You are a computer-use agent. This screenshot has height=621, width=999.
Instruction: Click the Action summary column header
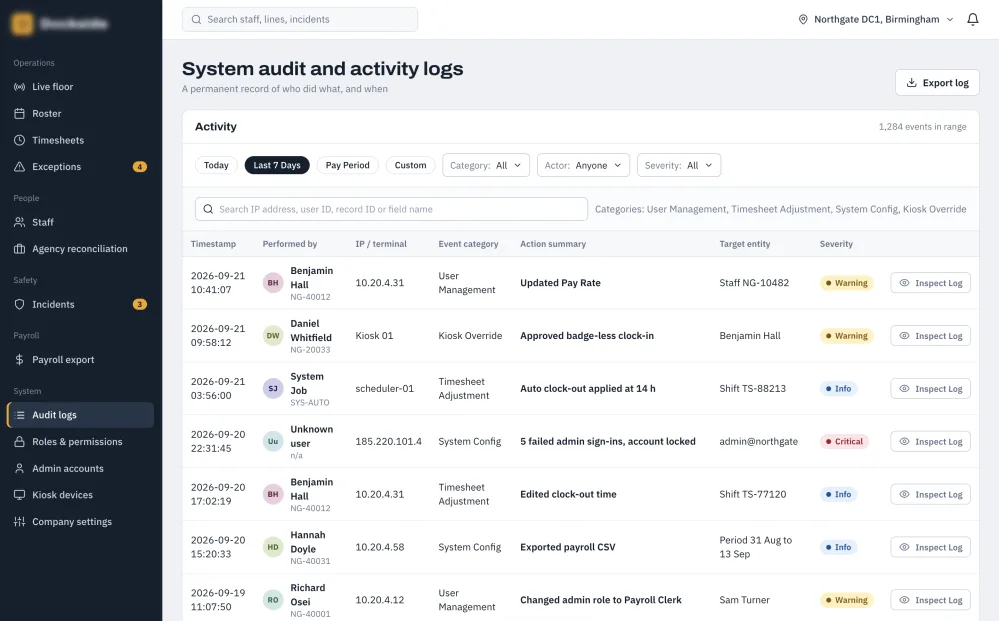553,244
